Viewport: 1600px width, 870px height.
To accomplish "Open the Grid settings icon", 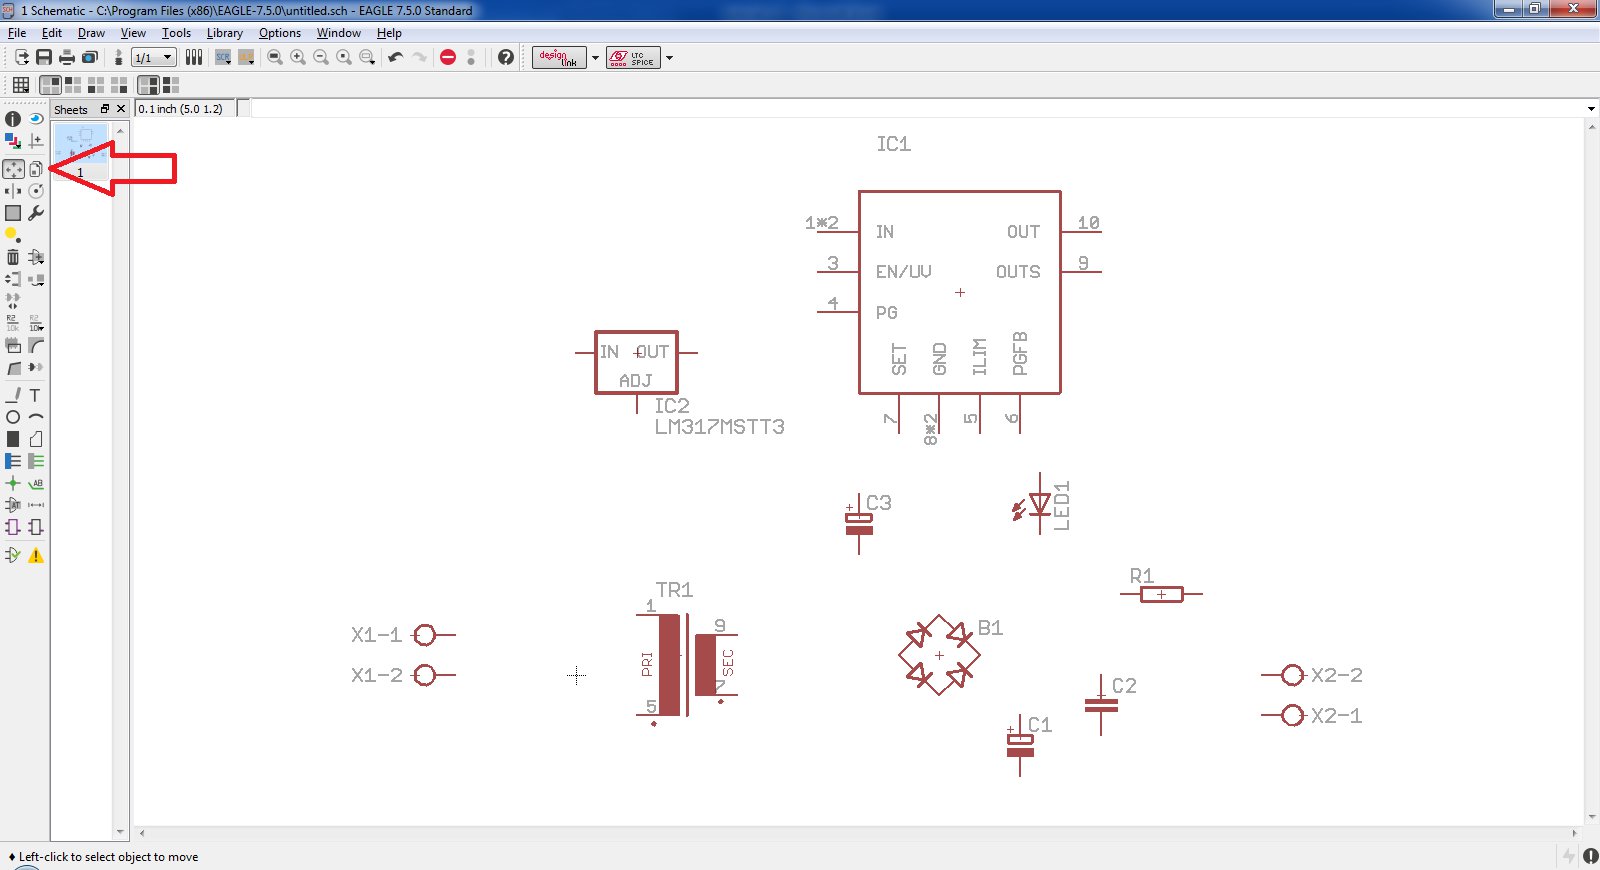I will 21,85.
